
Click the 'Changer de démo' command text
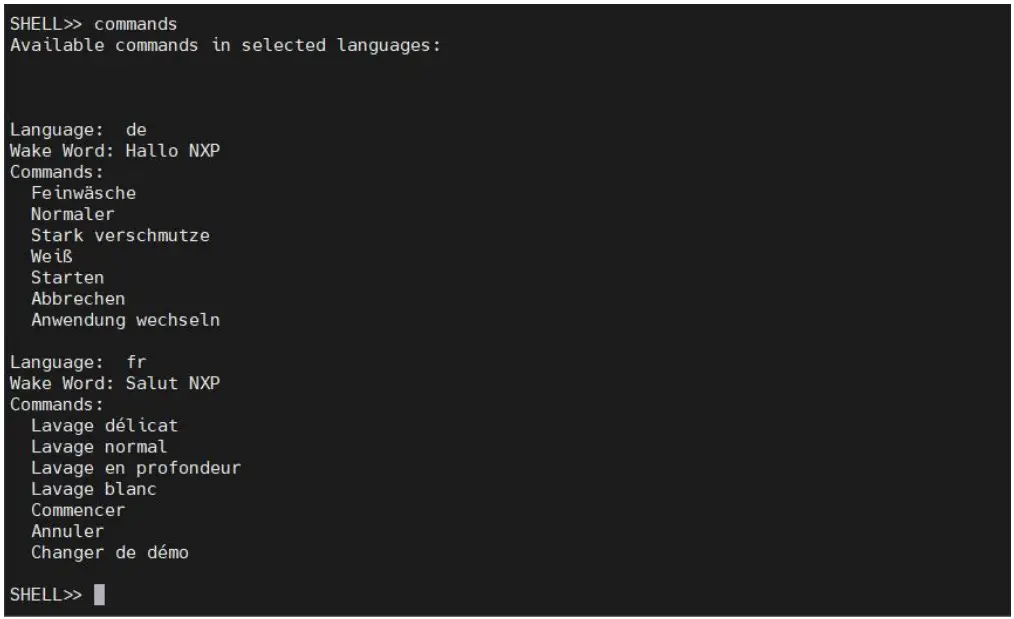pos(110,552)
